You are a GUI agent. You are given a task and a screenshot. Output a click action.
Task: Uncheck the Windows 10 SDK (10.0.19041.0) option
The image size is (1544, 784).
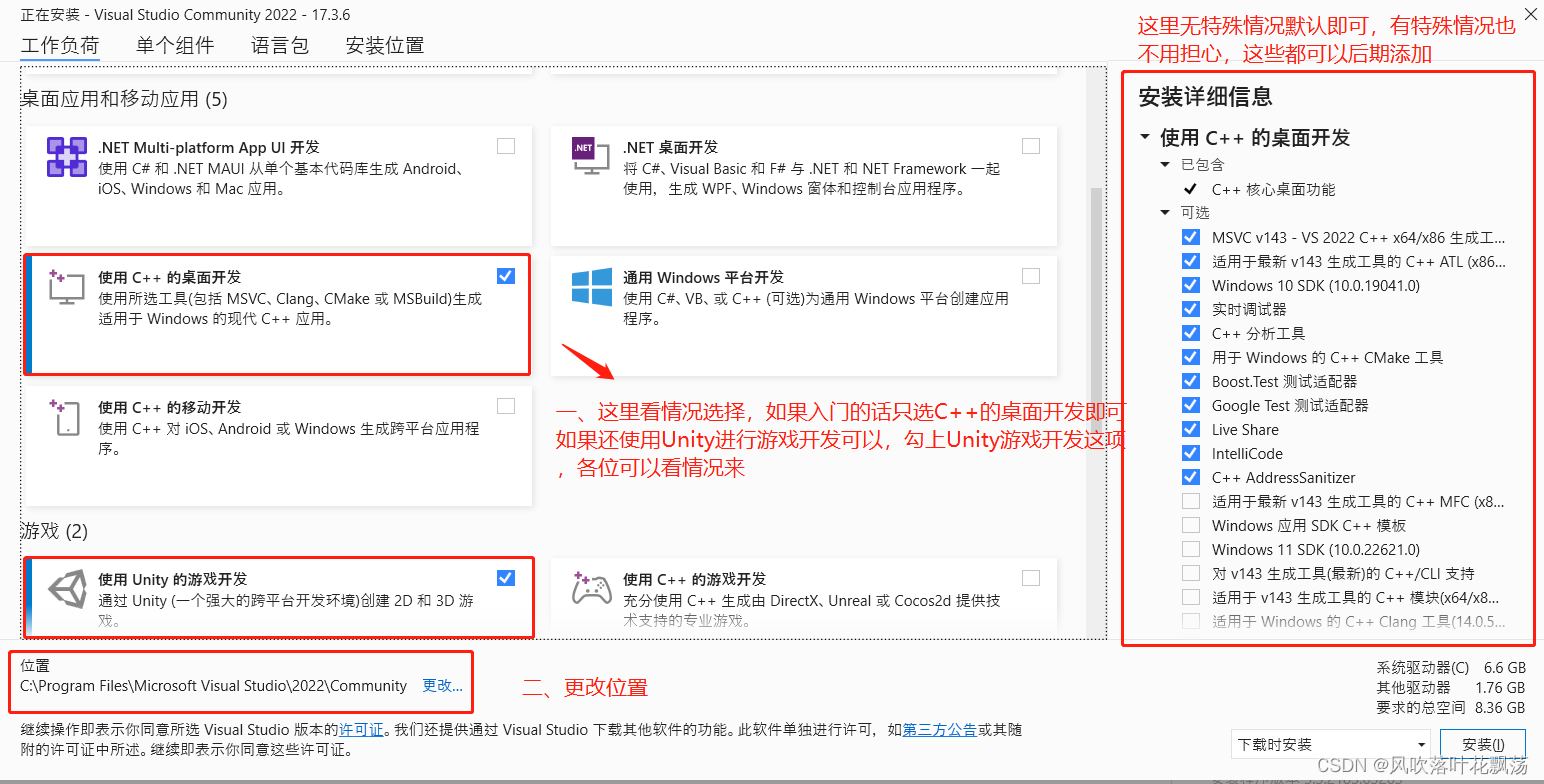coord(1191,285)
